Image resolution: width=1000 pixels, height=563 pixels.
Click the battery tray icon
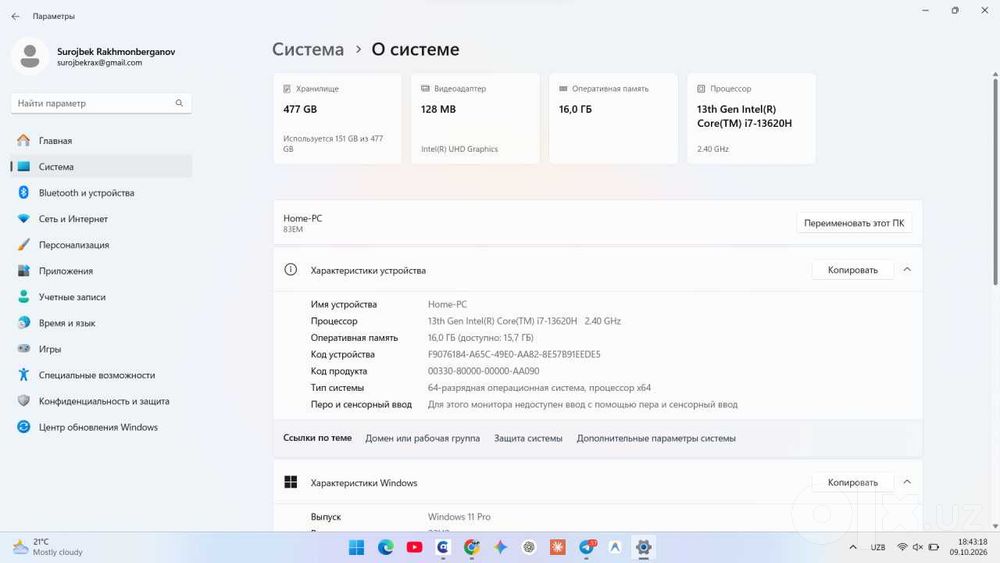coord(934,547)
